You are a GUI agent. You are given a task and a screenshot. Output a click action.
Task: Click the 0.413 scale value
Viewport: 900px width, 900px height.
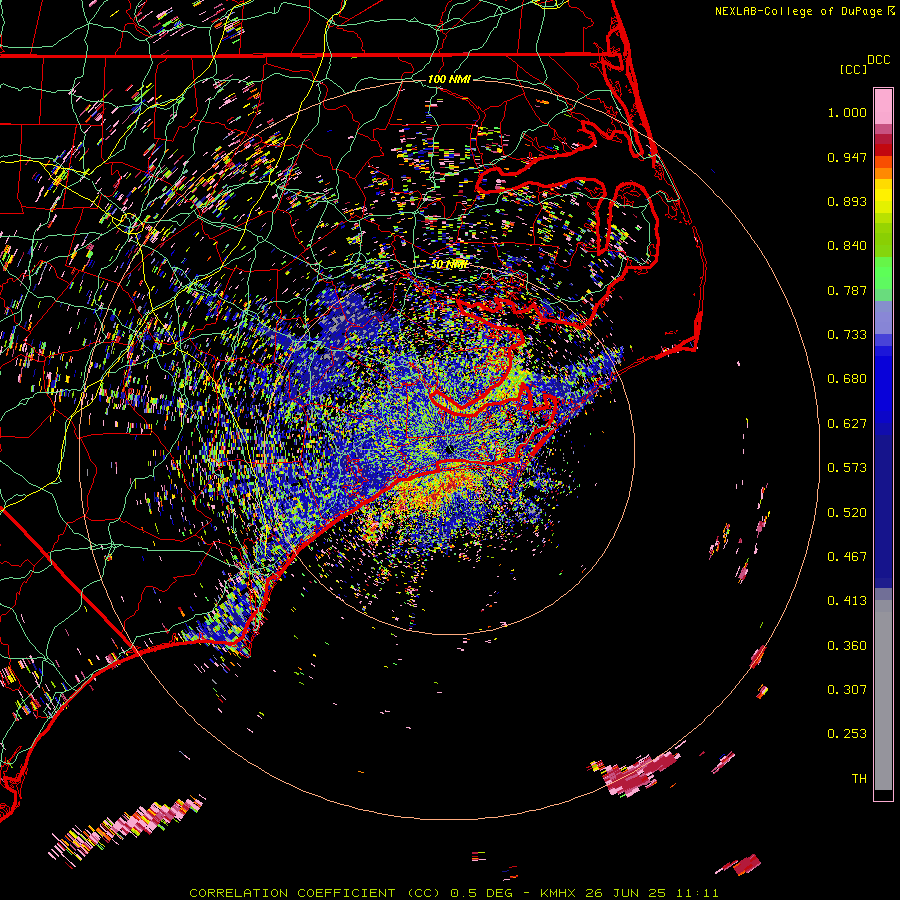click(847, 601)
